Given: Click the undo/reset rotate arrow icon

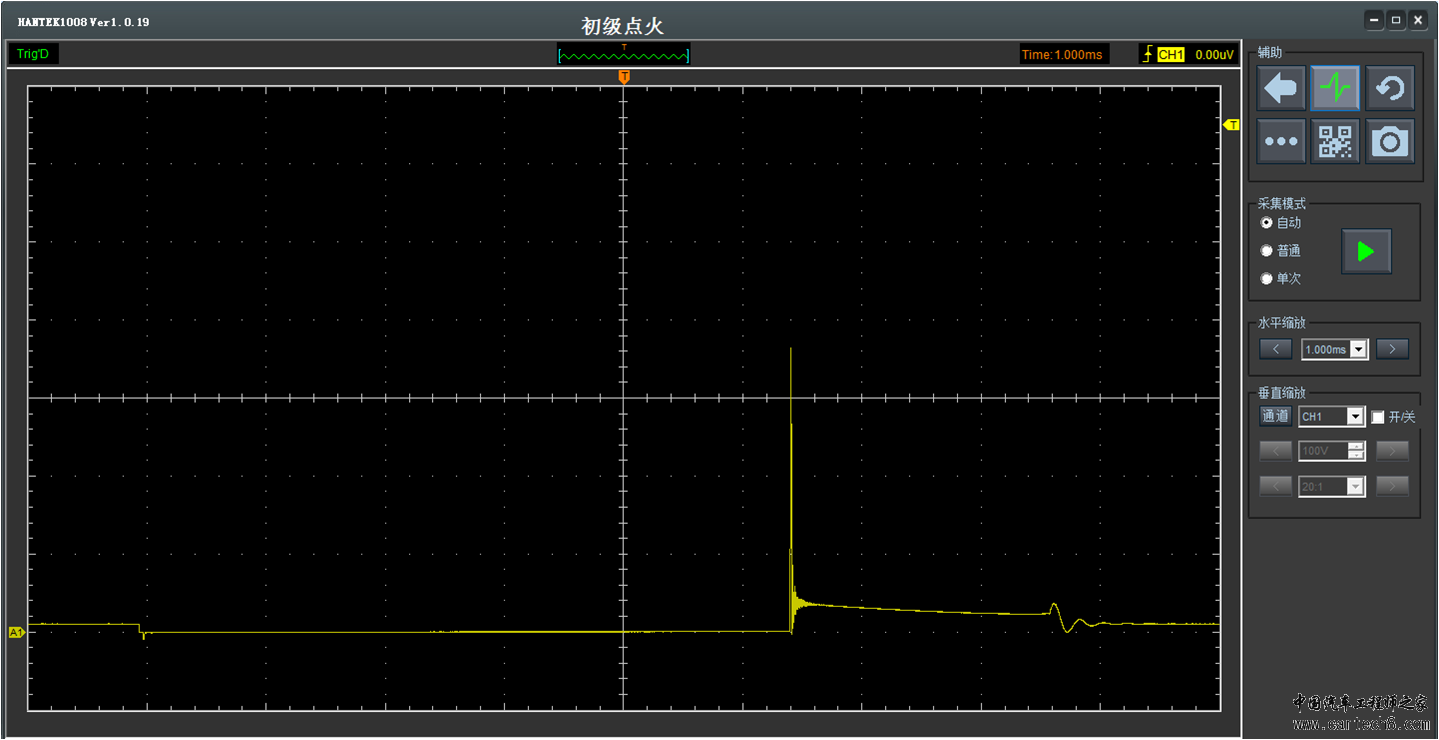Looking at the screenshot, I should [1390, 89].
